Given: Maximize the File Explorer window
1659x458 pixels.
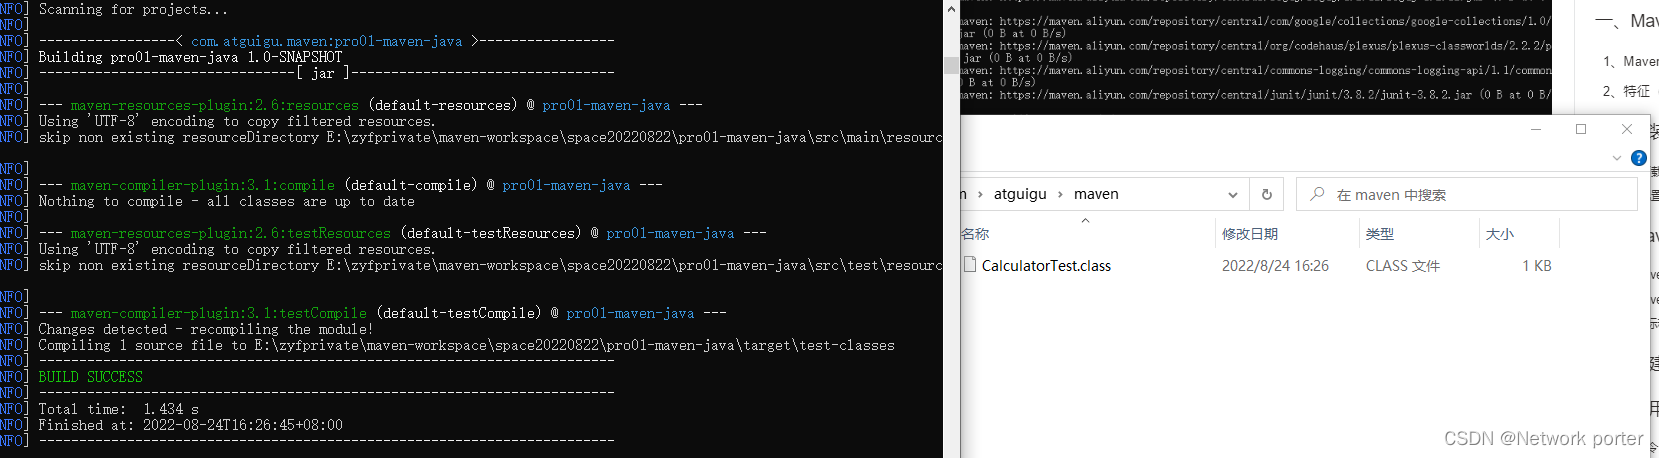Looking at the screenshot, I should tap(1581, 129).
